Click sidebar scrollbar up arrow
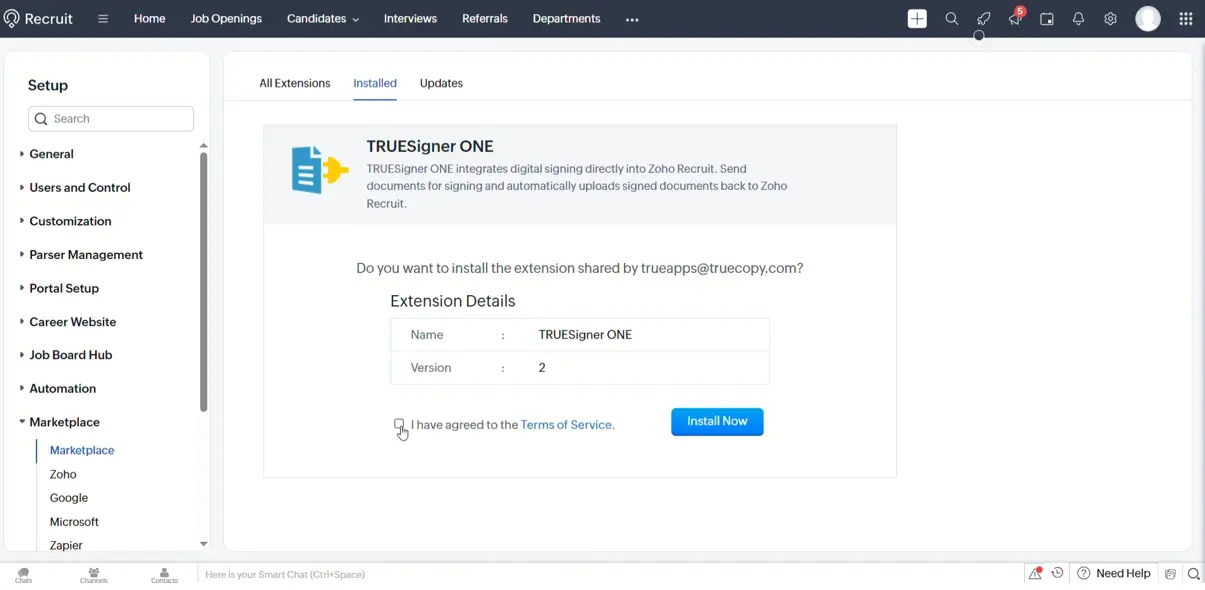The image size is (1205, 590). (x=204, y=146)
